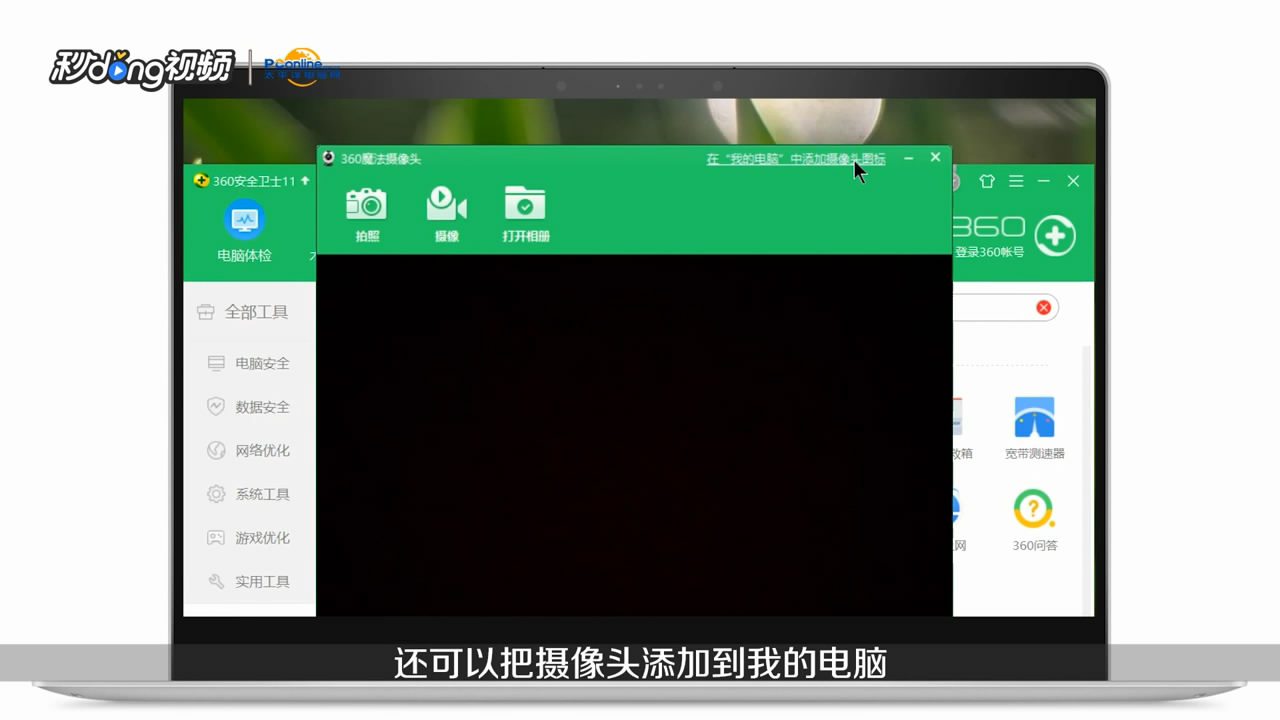
Task: Click the 360魔法摄像头 title icon
Action: pos(328,158)
